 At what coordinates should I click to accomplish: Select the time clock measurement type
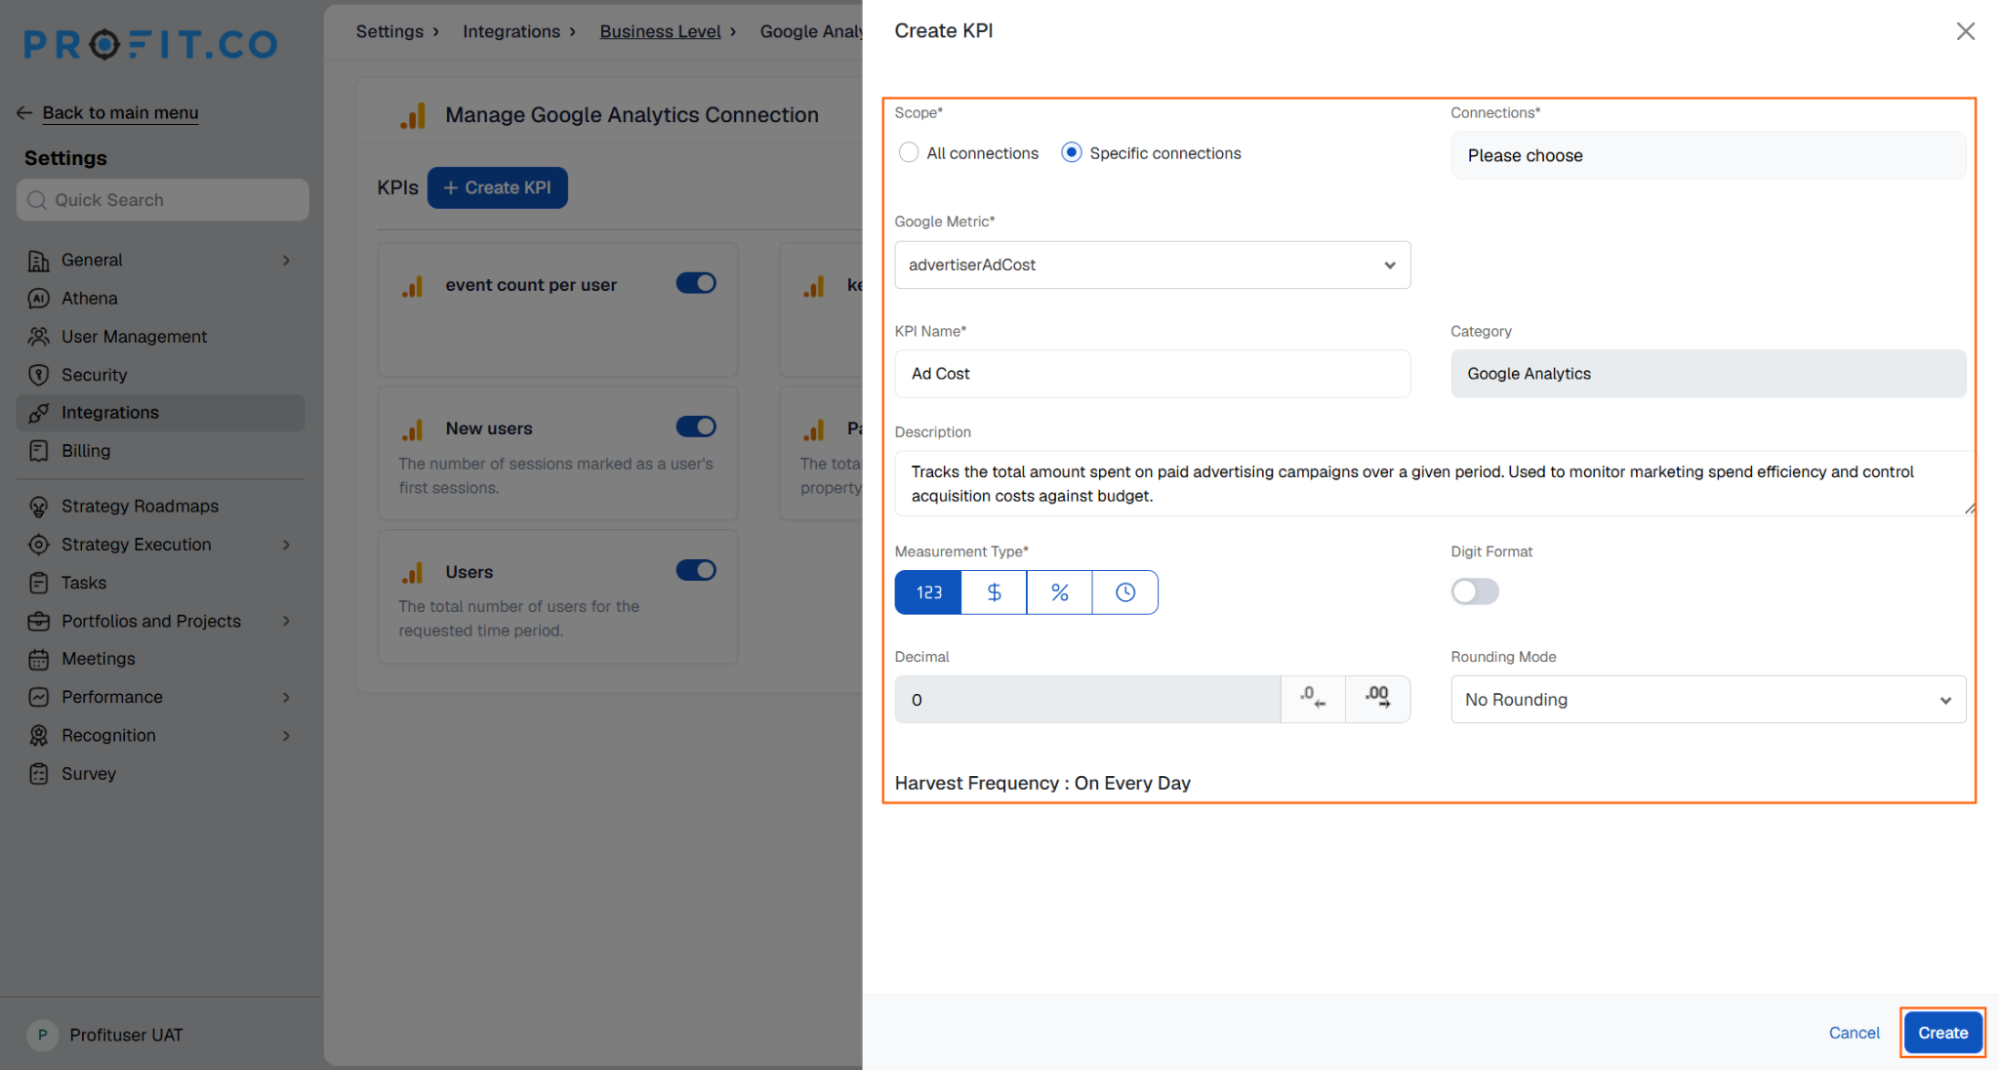tap(1125, 593)
